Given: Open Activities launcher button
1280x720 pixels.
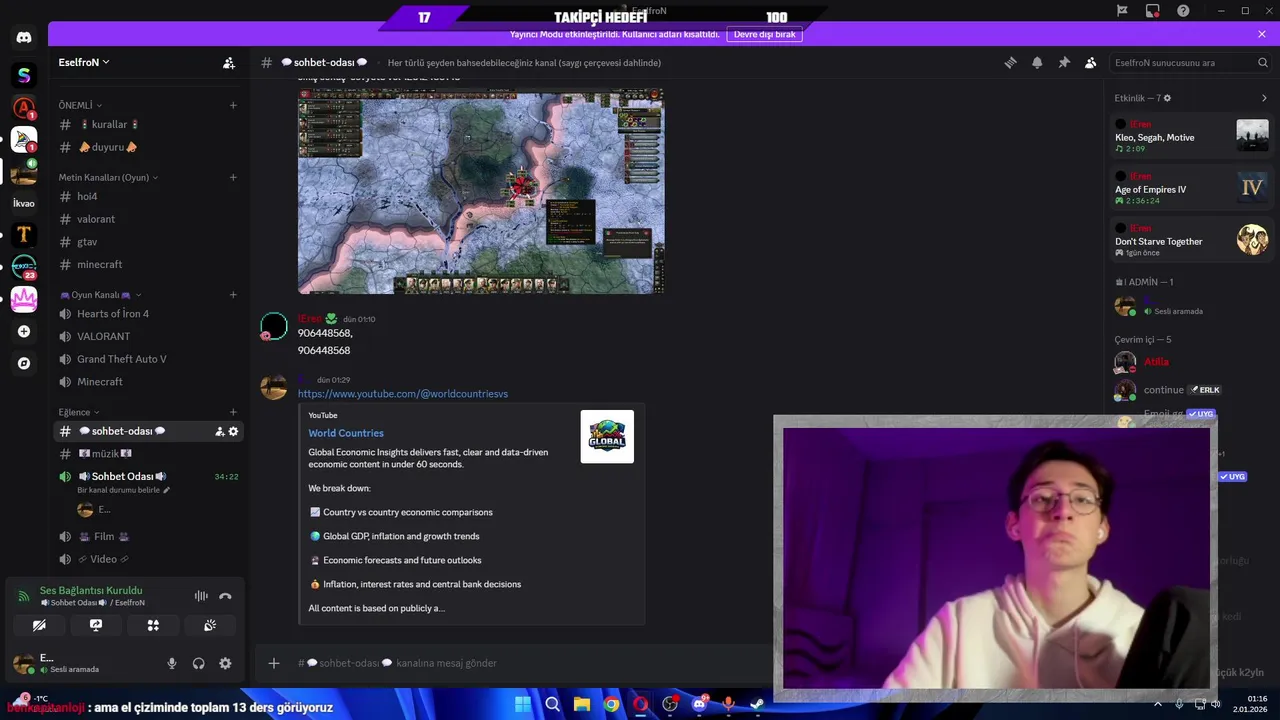Looking at the screenshot, I should [153, 625].
